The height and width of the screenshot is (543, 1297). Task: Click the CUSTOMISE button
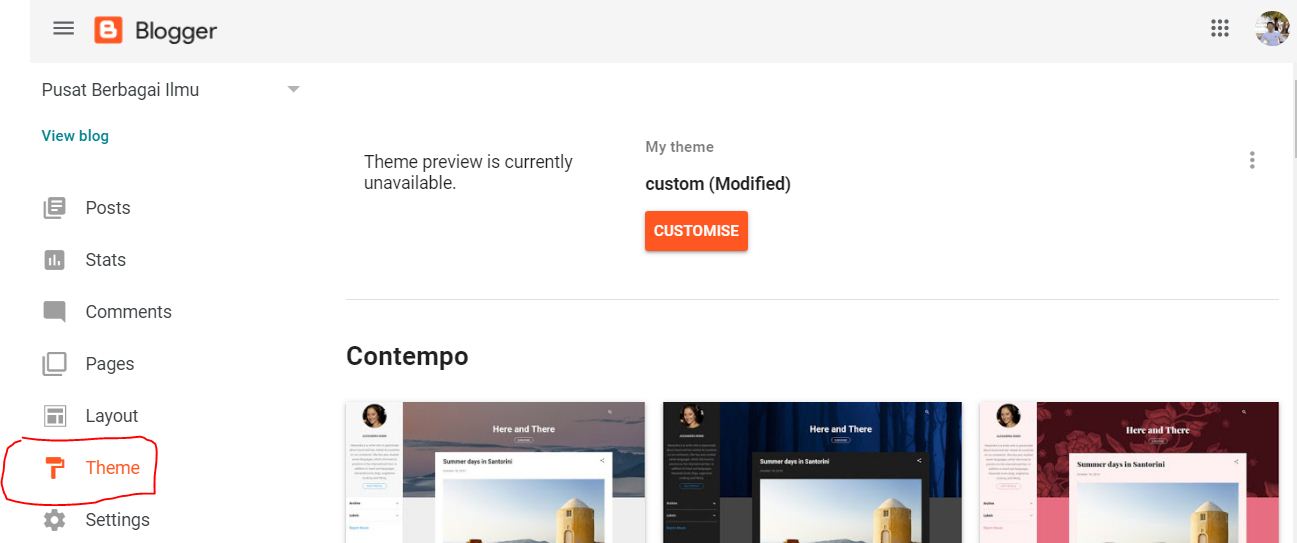696,231
